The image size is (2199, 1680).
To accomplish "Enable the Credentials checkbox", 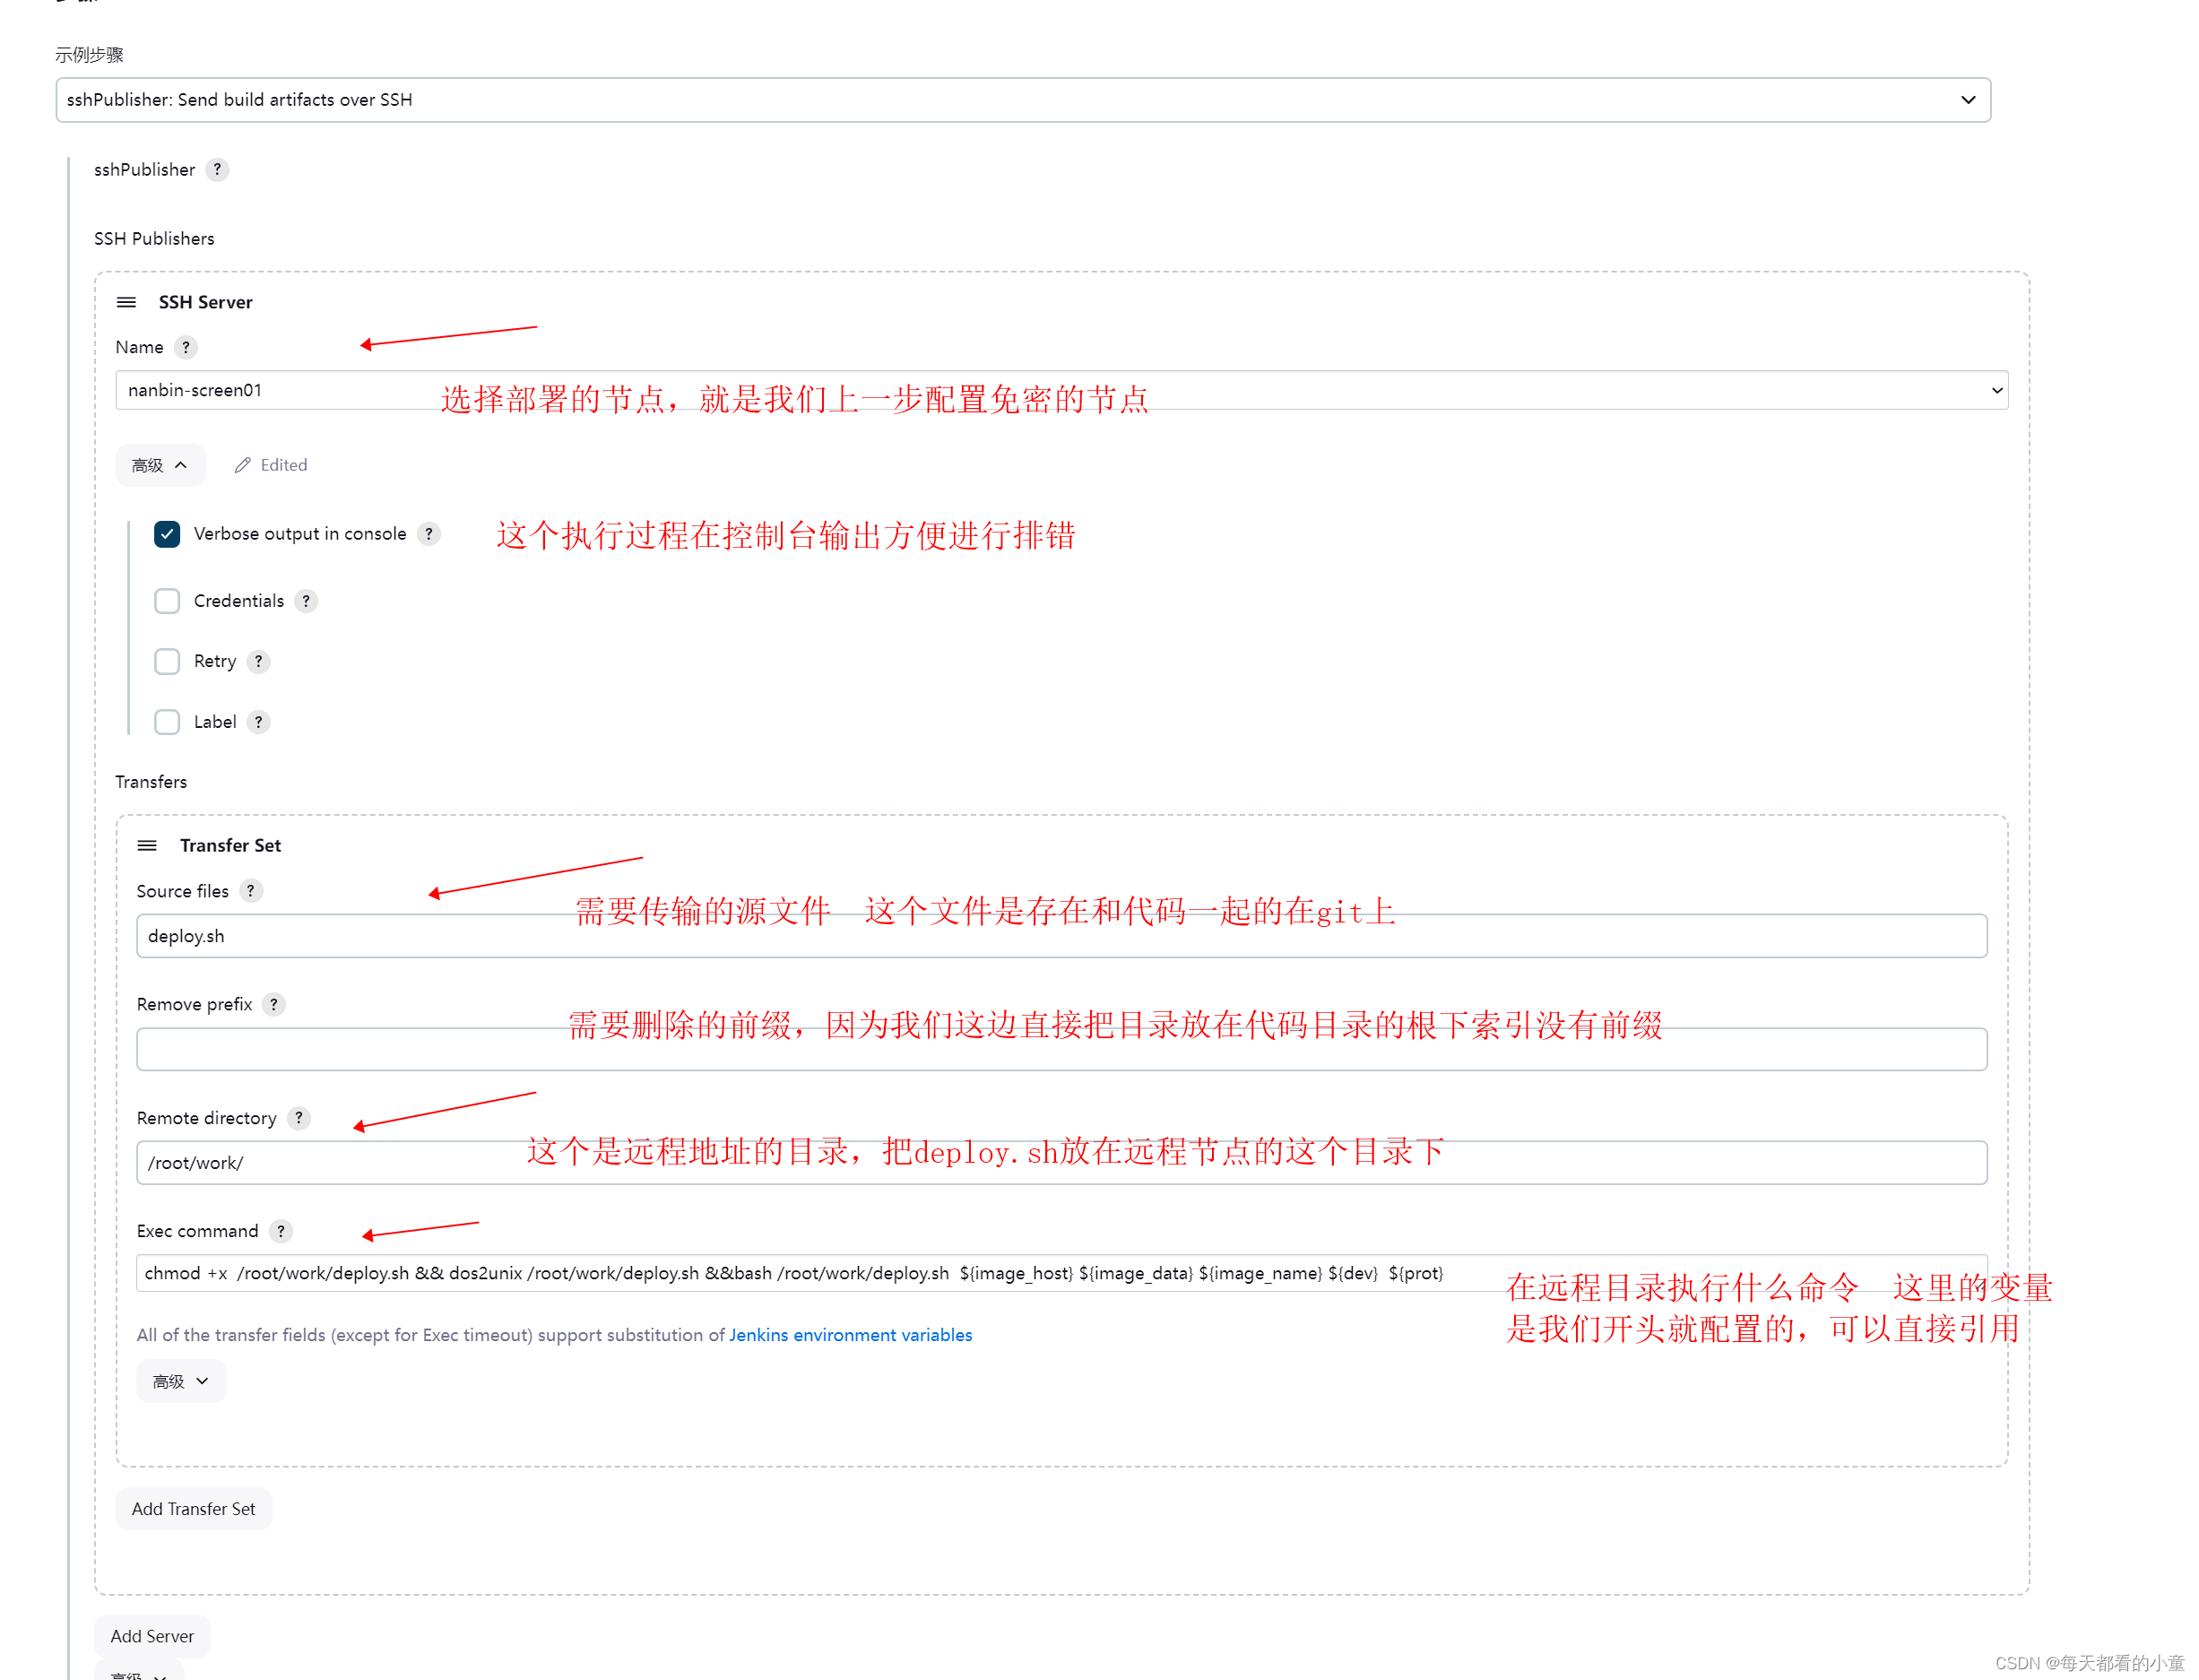I will pos(166,601).
